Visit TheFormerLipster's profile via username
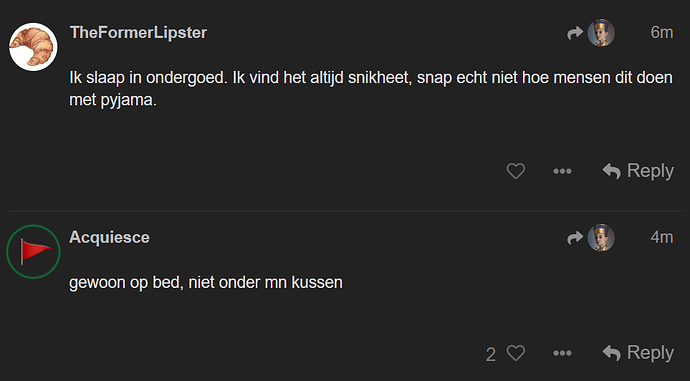 (x=138, y=33)
